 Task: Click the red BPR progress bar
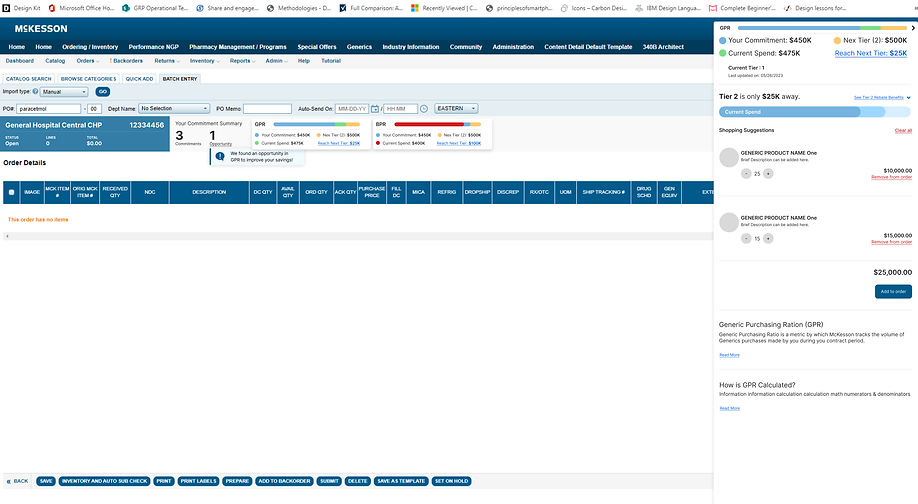click(437, 124)
